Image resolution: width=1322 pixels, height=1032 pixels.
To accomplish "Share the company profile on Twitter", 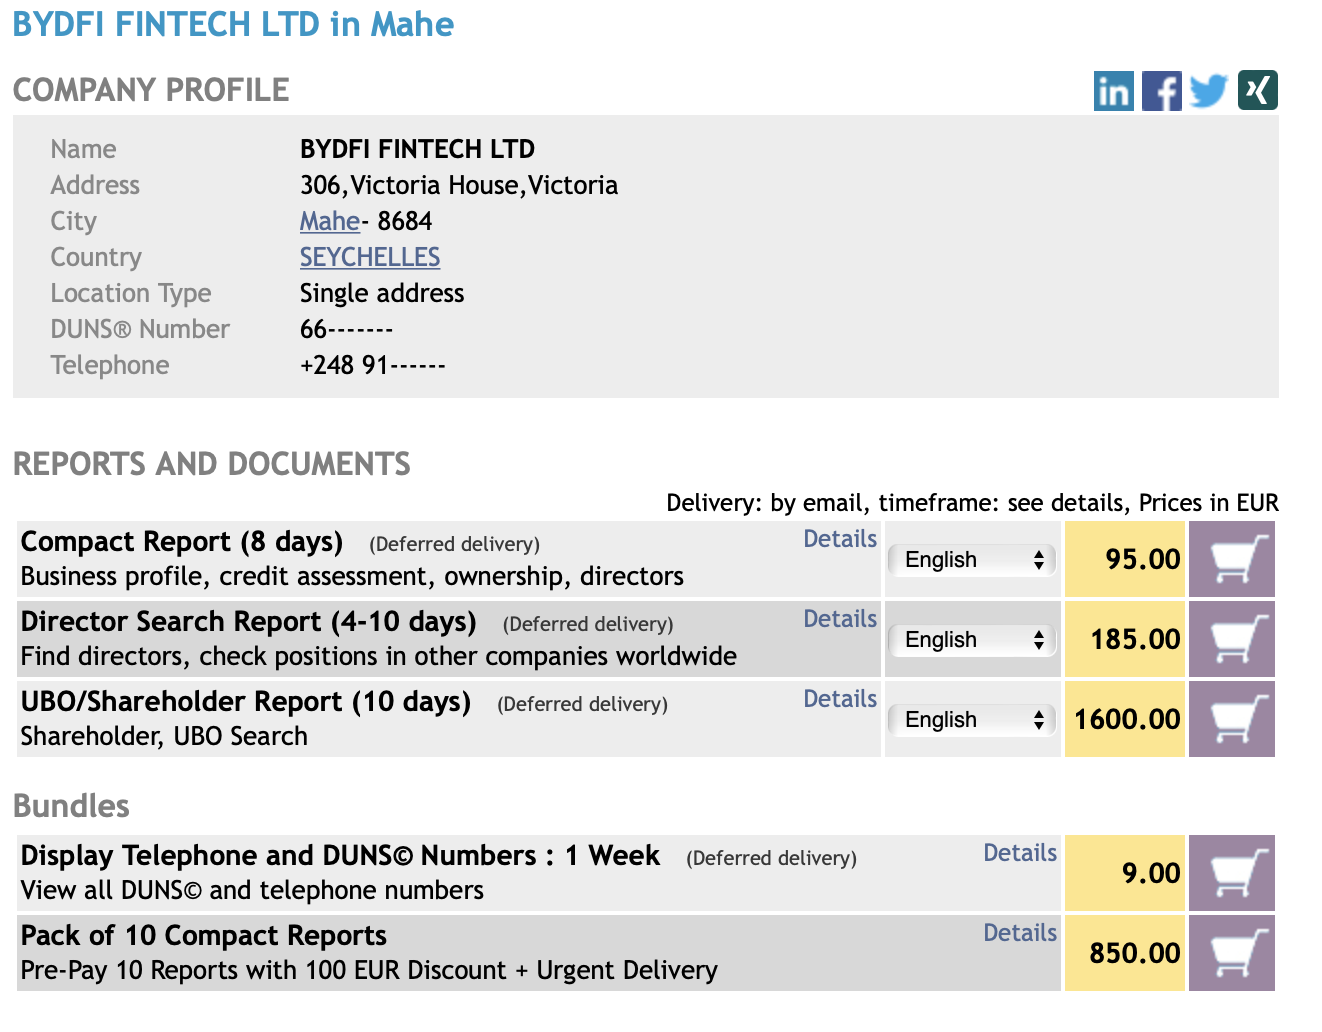I will [x=1209, y=91].
